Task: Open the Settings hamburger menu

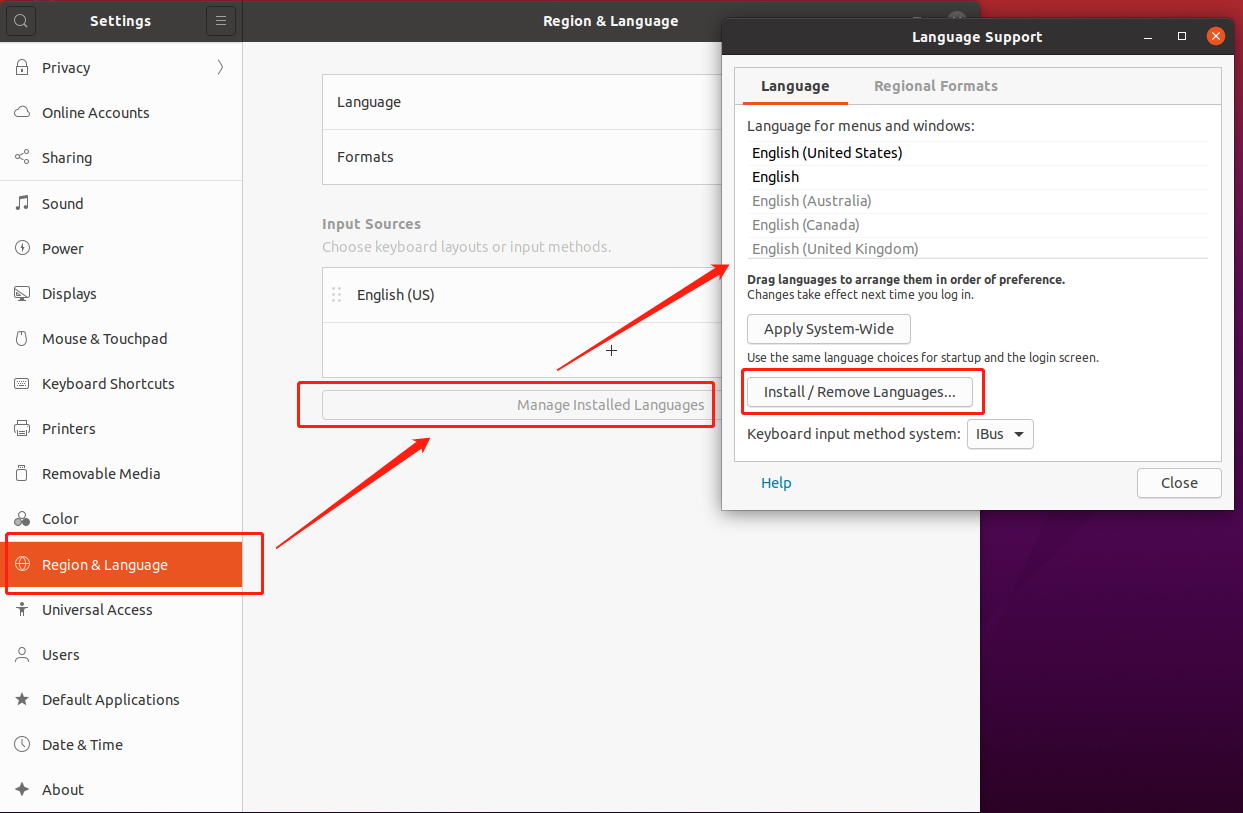Action: tap(221, 20)
